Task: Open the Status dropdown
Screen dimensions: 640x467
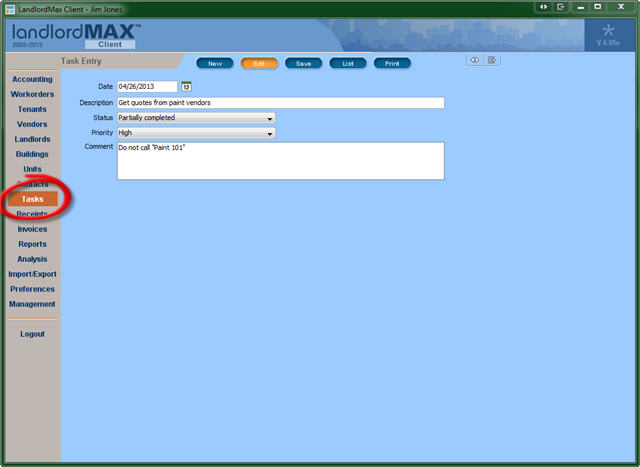Action: click(196, 118)
